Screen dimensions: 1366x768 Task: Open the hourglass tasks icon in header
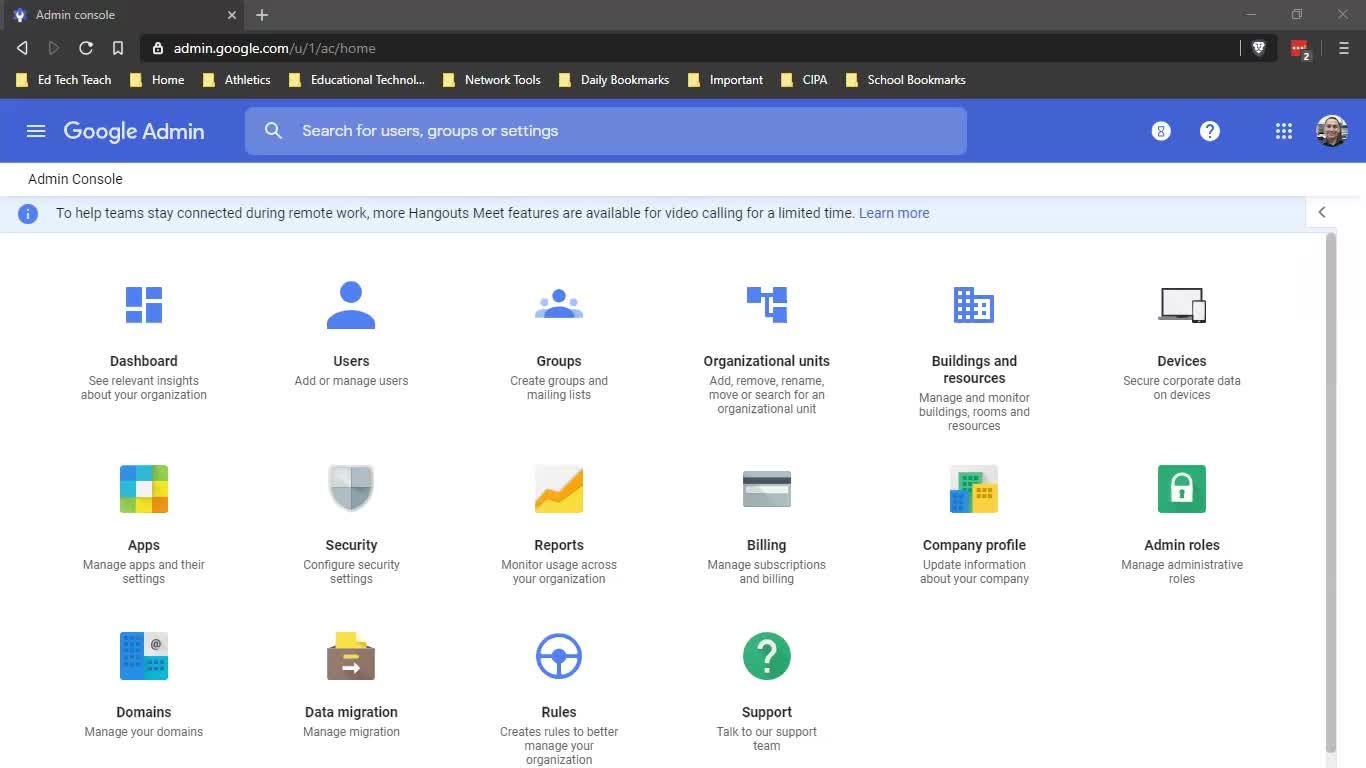(1161, 131)
